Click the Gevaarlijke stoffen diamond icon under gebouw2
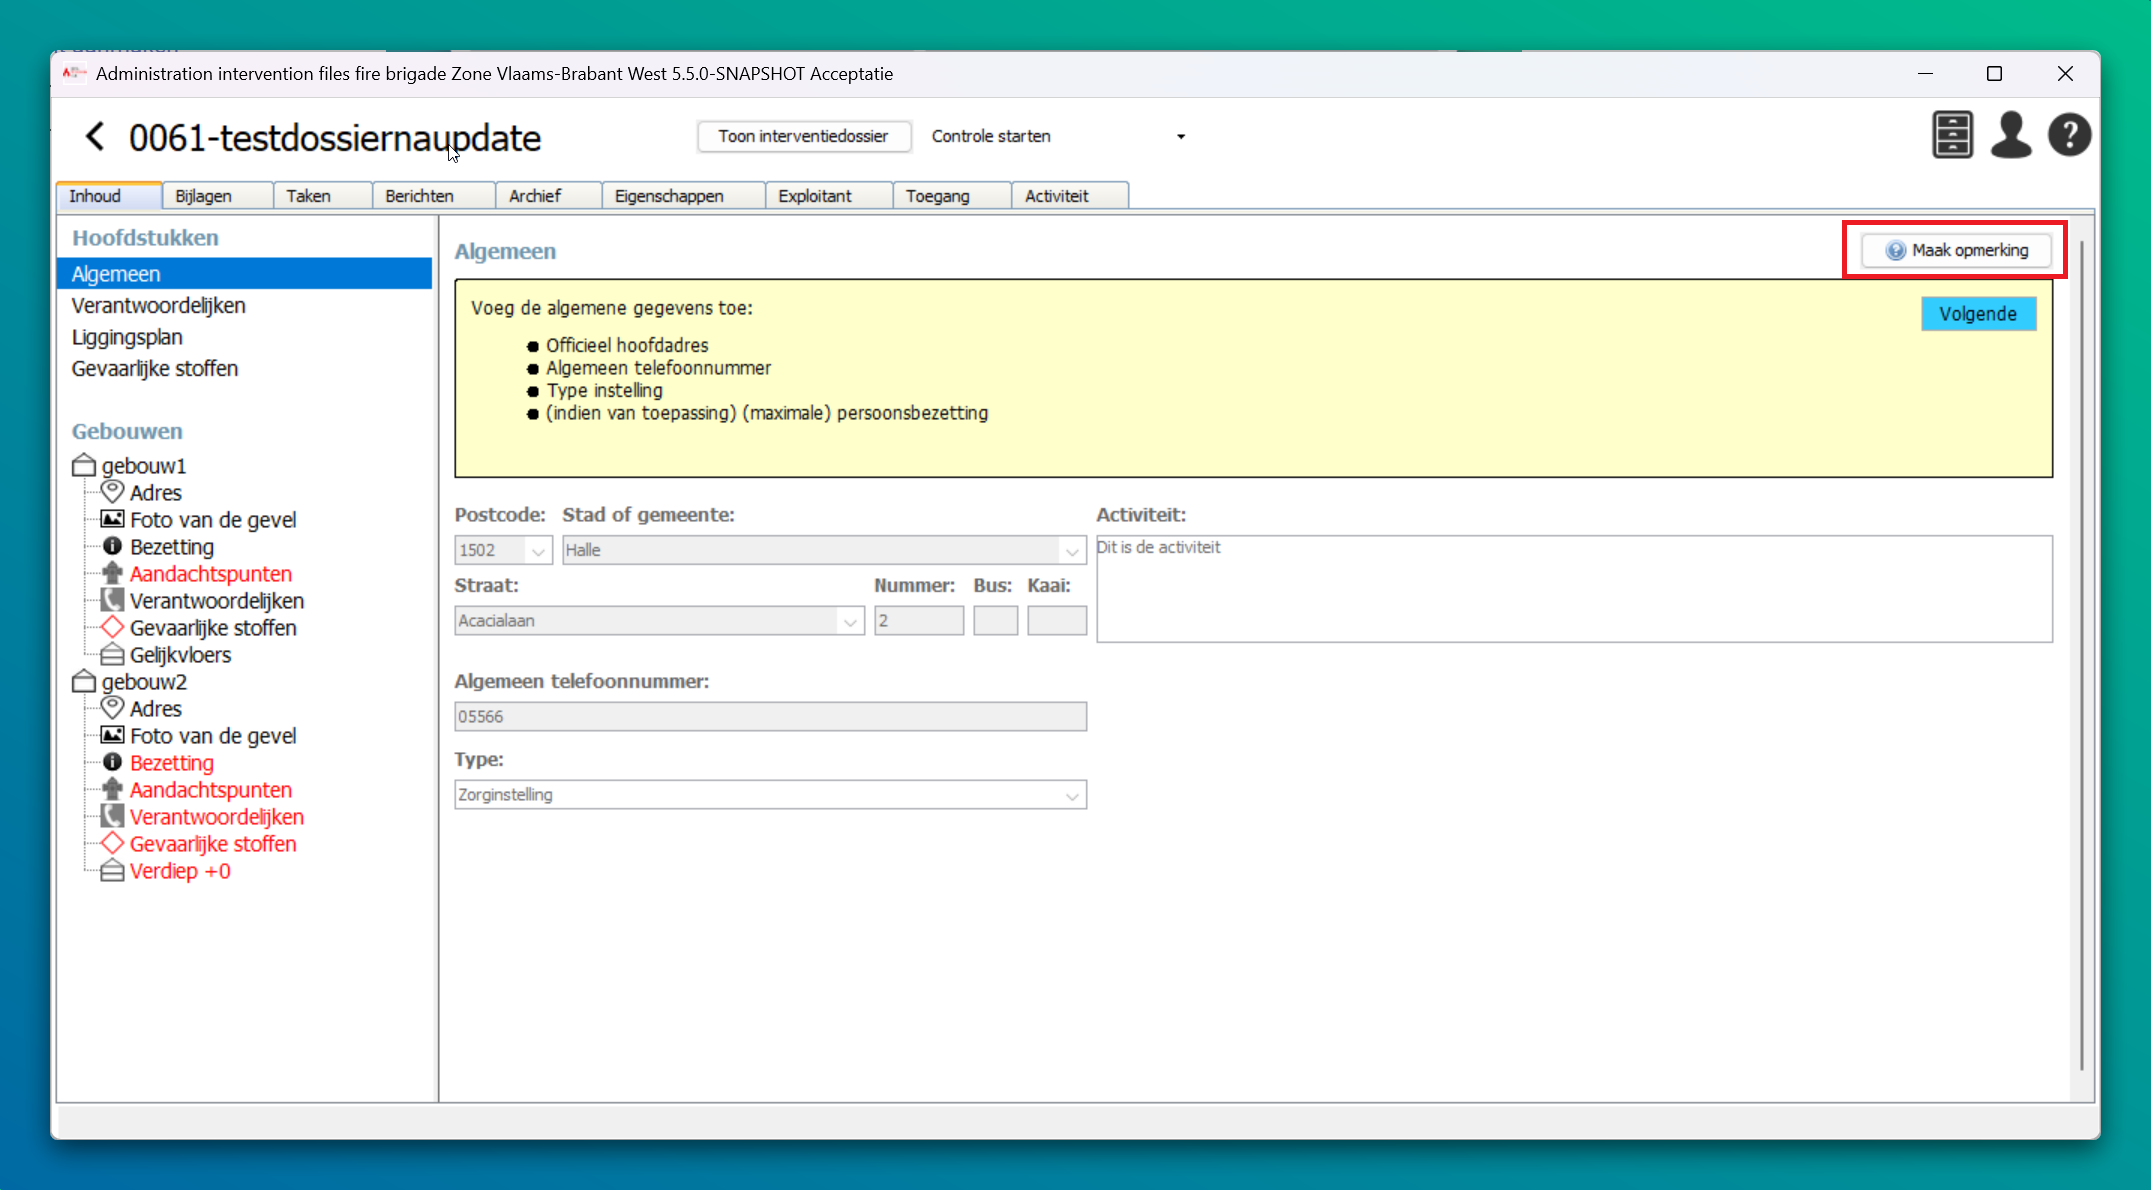 pyautogui.click(x=112, y=843)
